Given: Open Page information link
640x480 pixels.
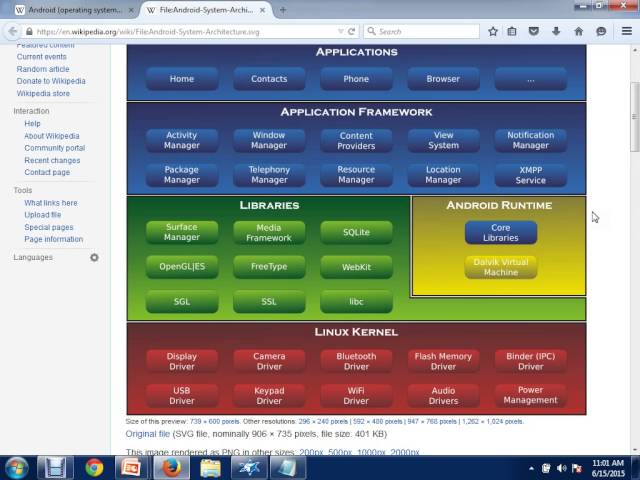Looking at the screenshot, I should (53, 239).
